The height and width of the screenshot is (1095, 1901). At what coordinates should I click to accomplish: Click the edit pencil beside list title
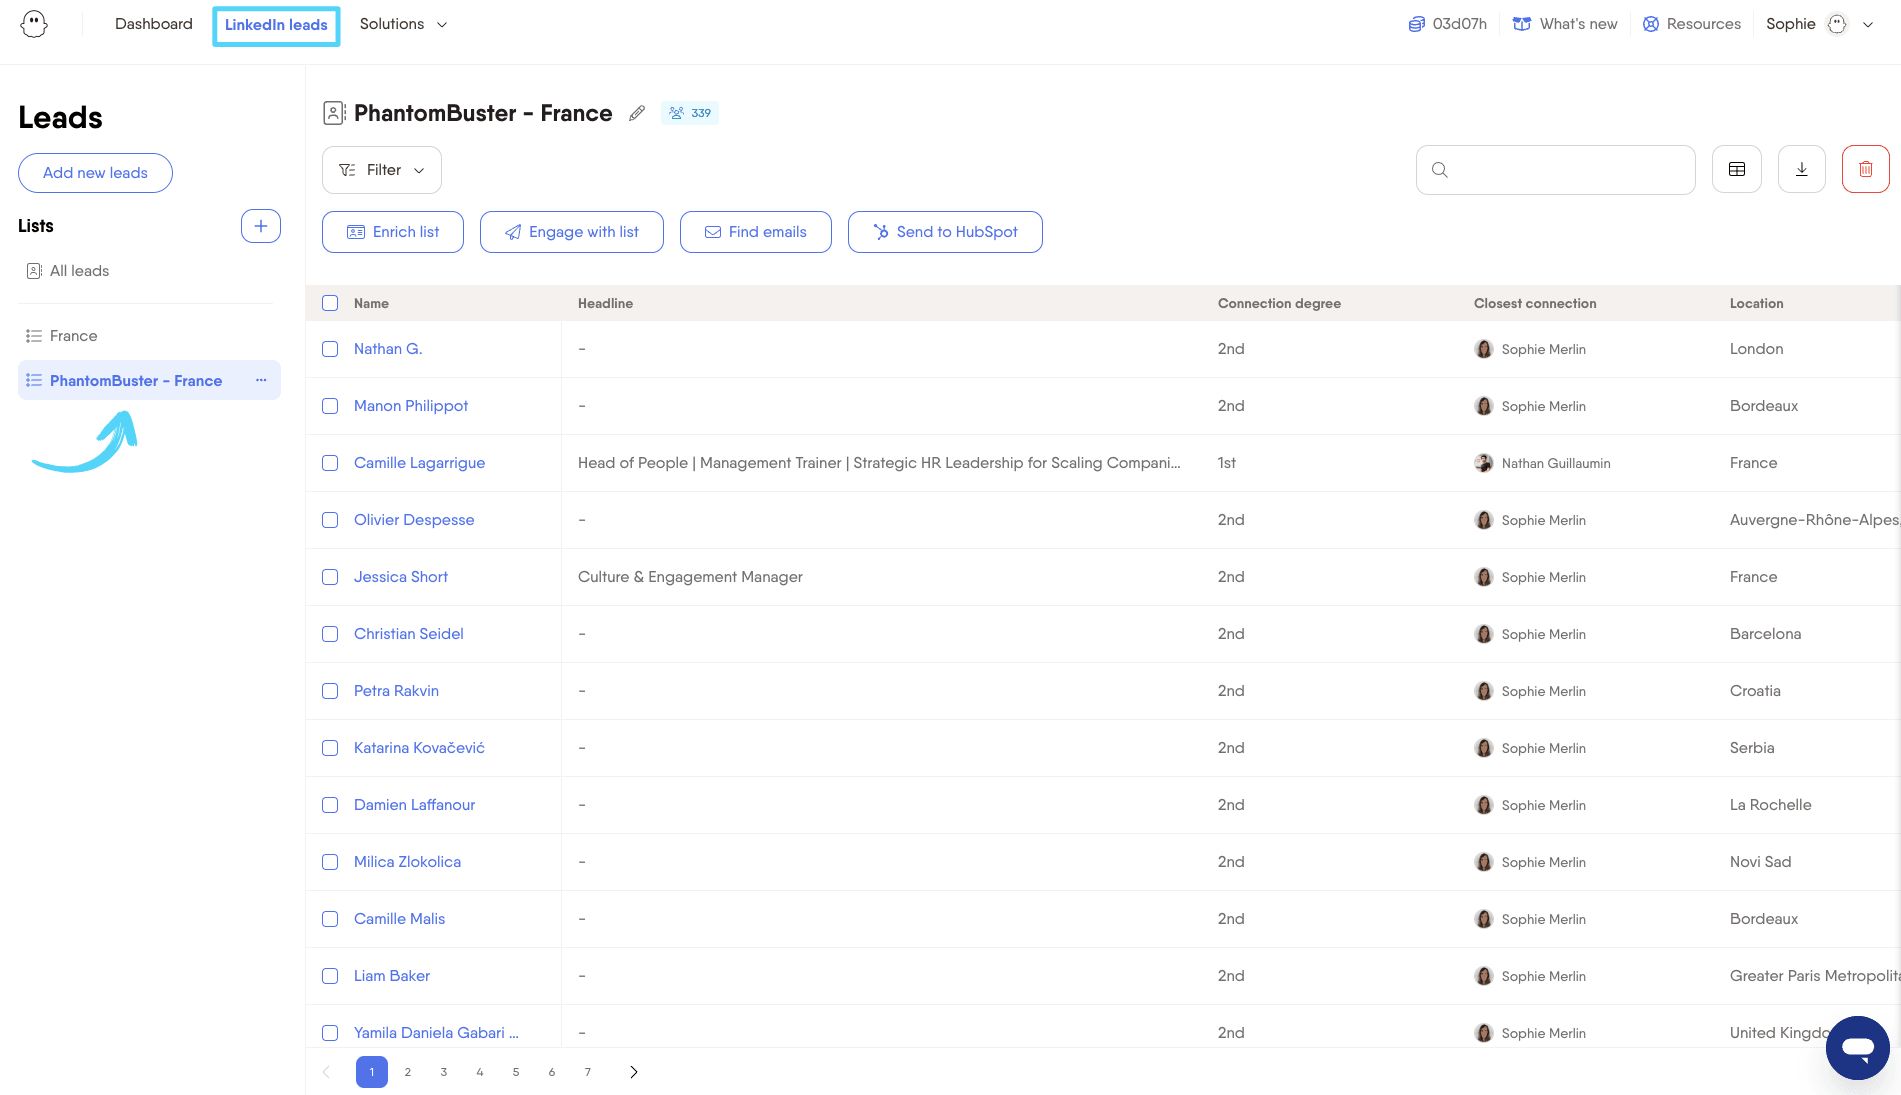pyautogui.click(x=637, y=113)
